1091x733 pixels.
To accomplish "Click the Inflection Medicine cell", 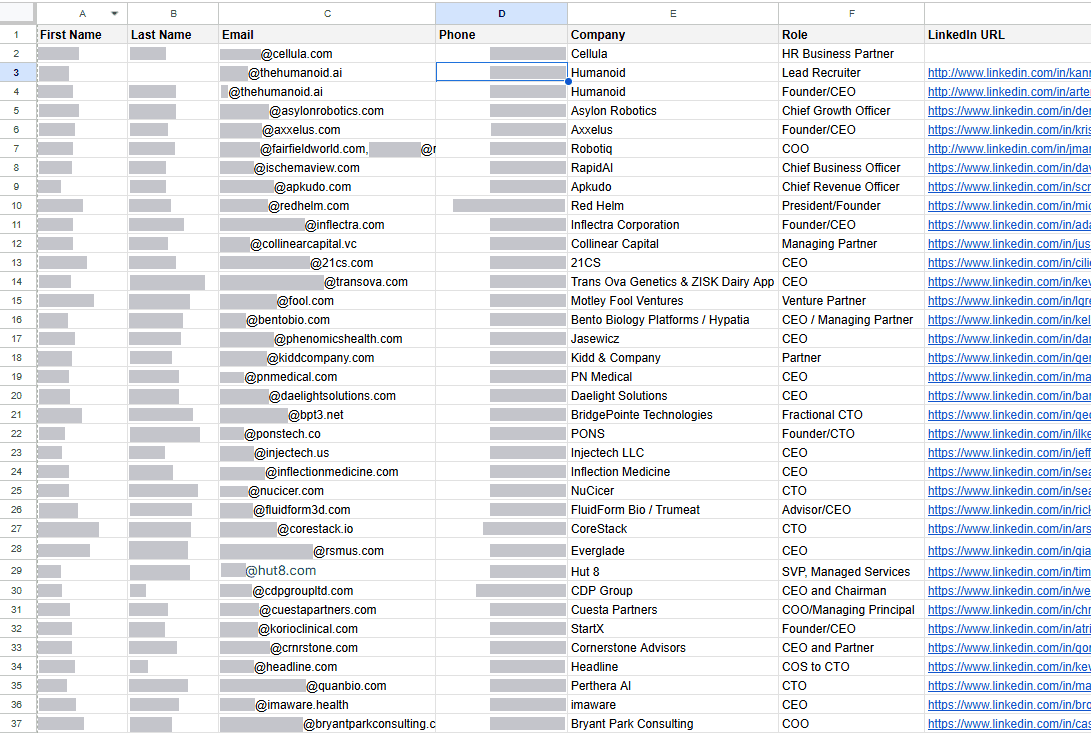I will [673, 472].
